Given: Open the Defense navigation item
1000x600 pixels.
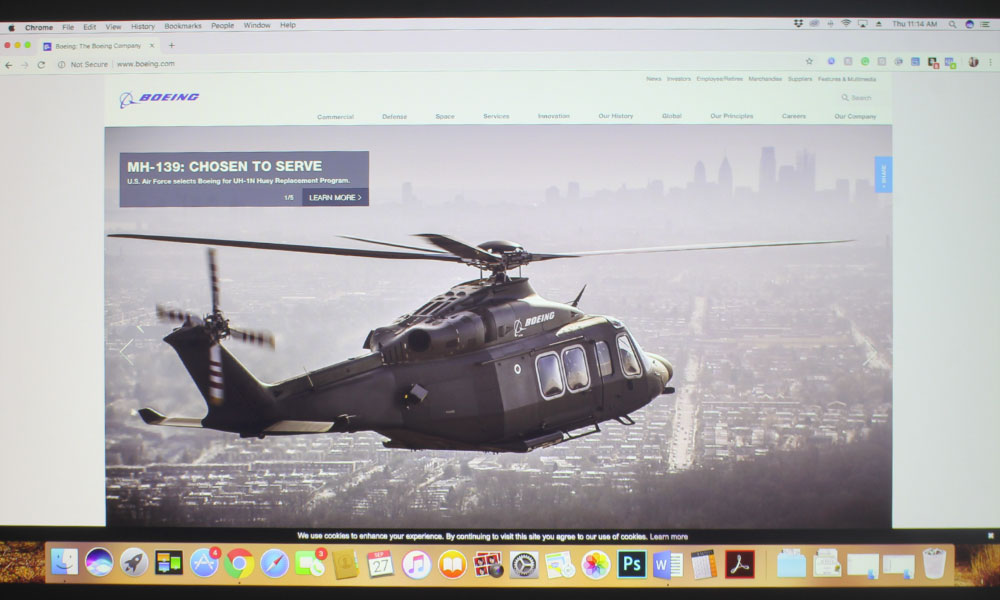Looking at the screenshot, I should 395,117.
